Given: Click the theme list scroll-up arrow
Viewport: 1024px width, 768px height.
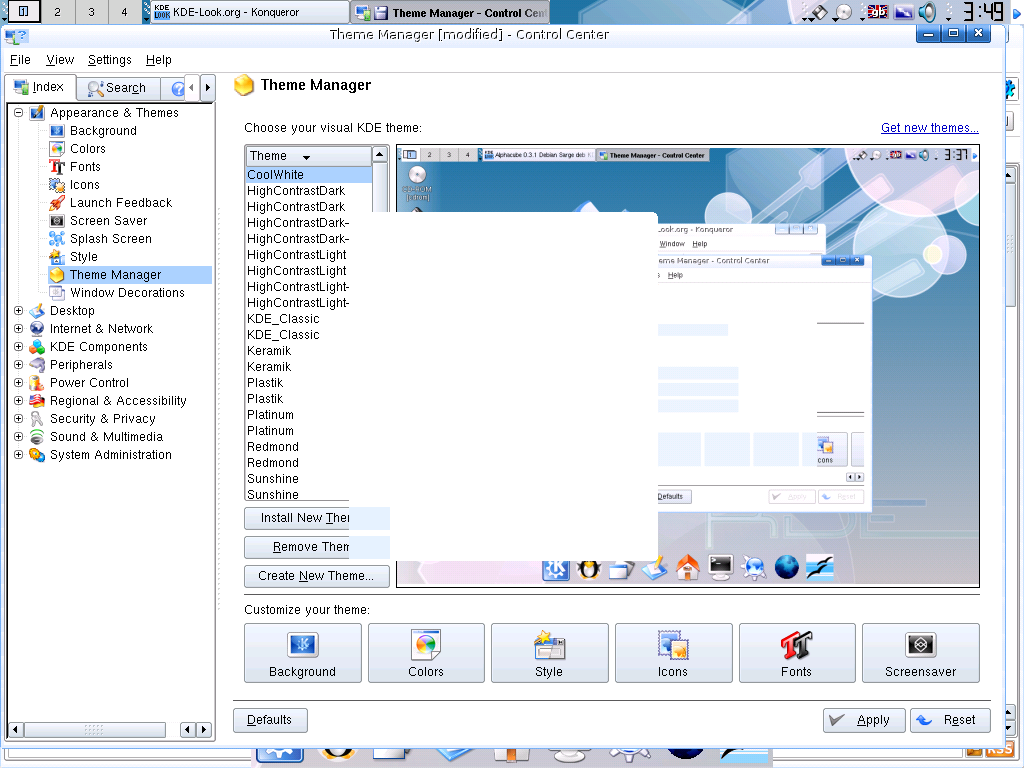Looking at the screenshot, I should tap(379, 155).
